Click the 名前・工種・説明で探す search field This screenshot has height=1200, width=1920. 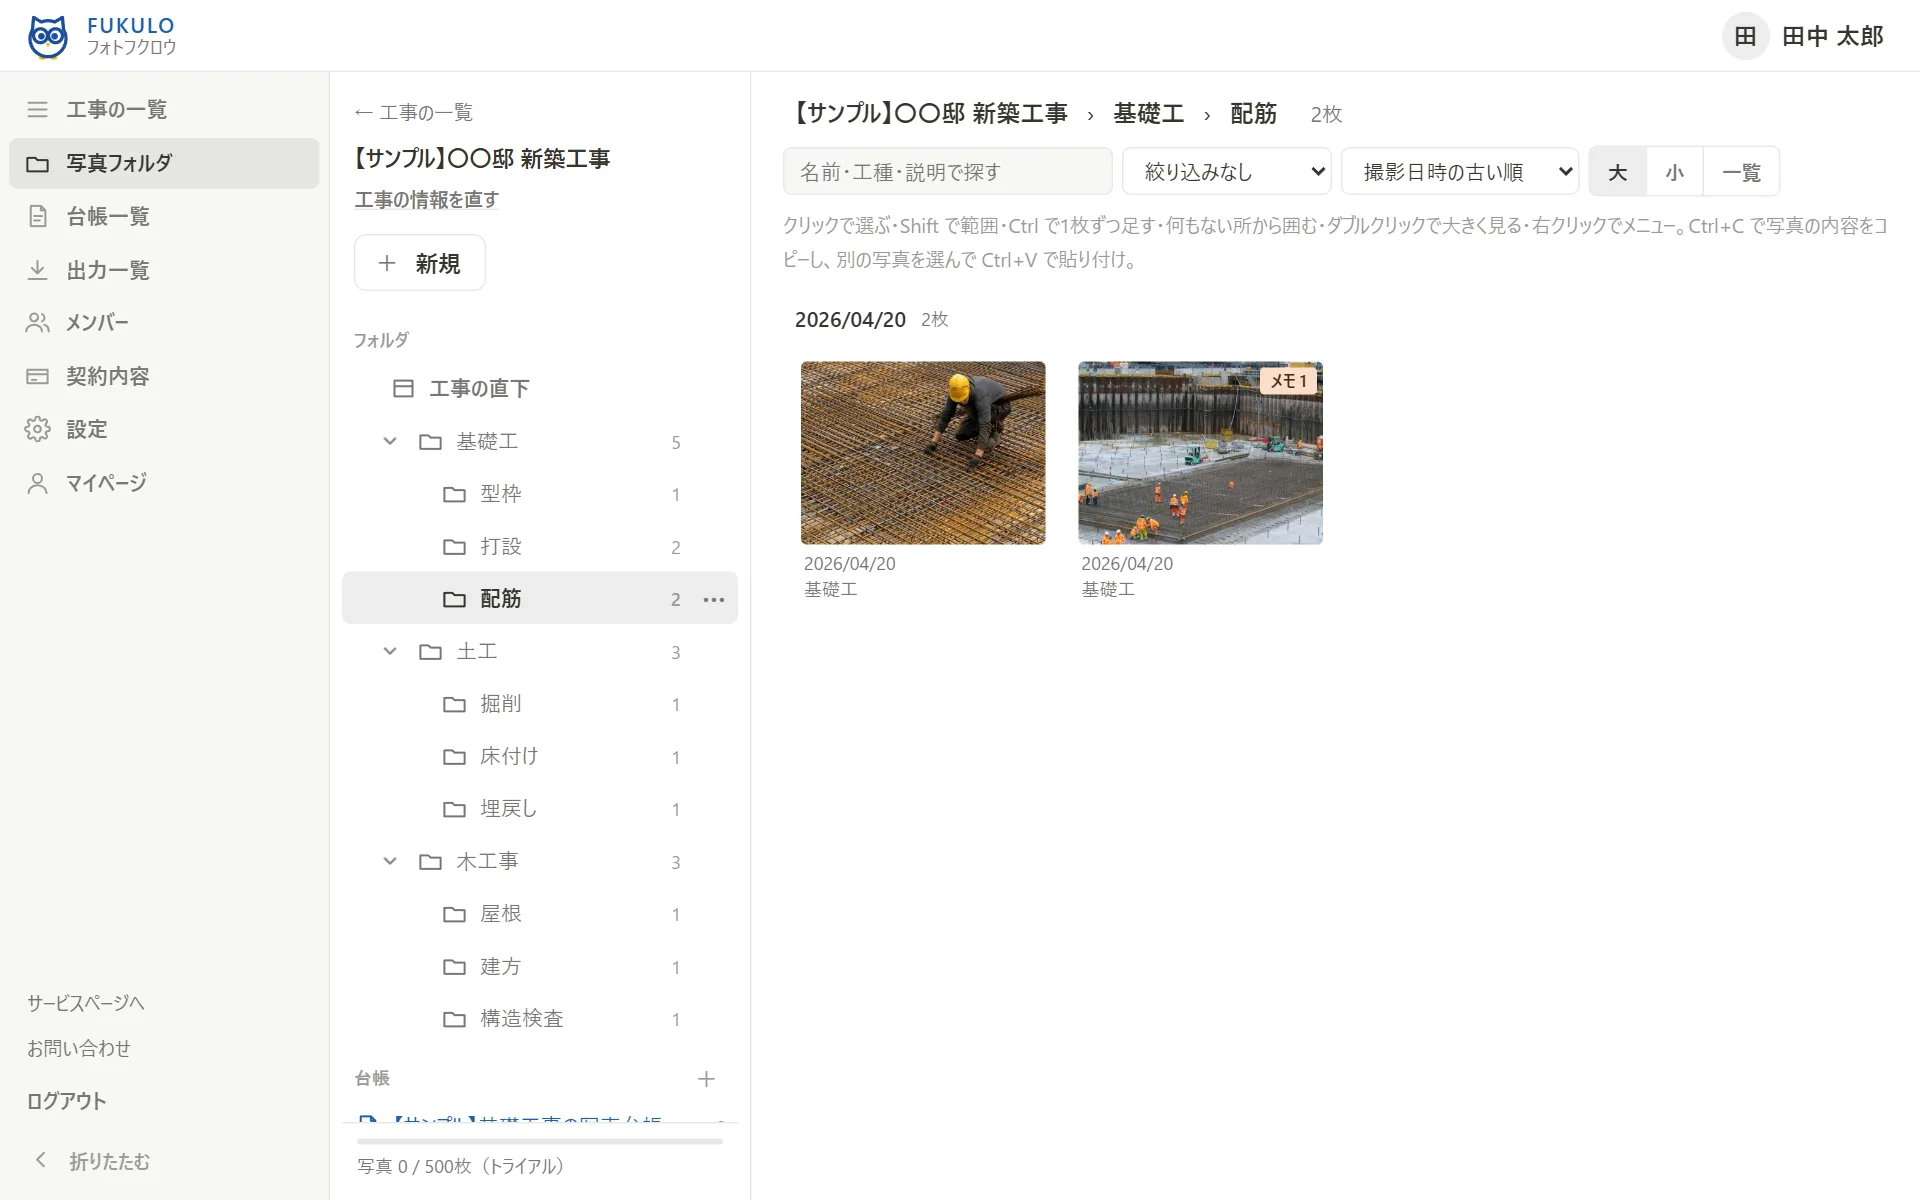click(x=947, y=171)
